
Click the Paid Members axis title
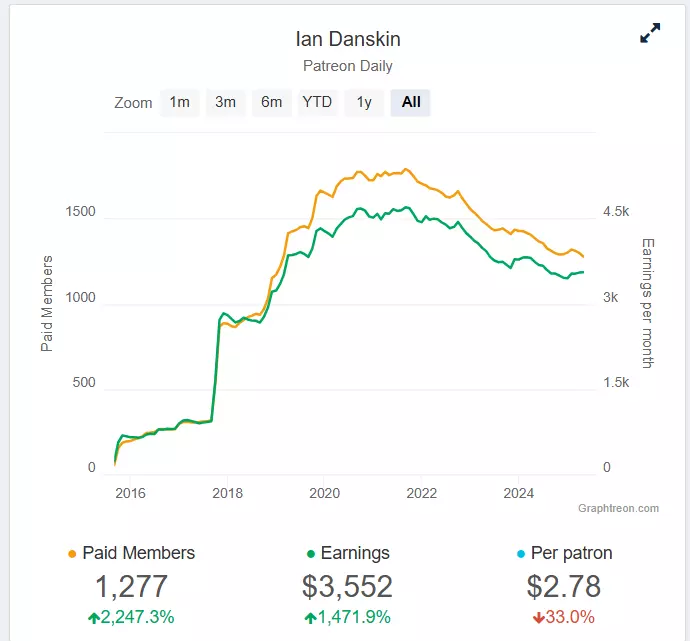click(47, 304)
